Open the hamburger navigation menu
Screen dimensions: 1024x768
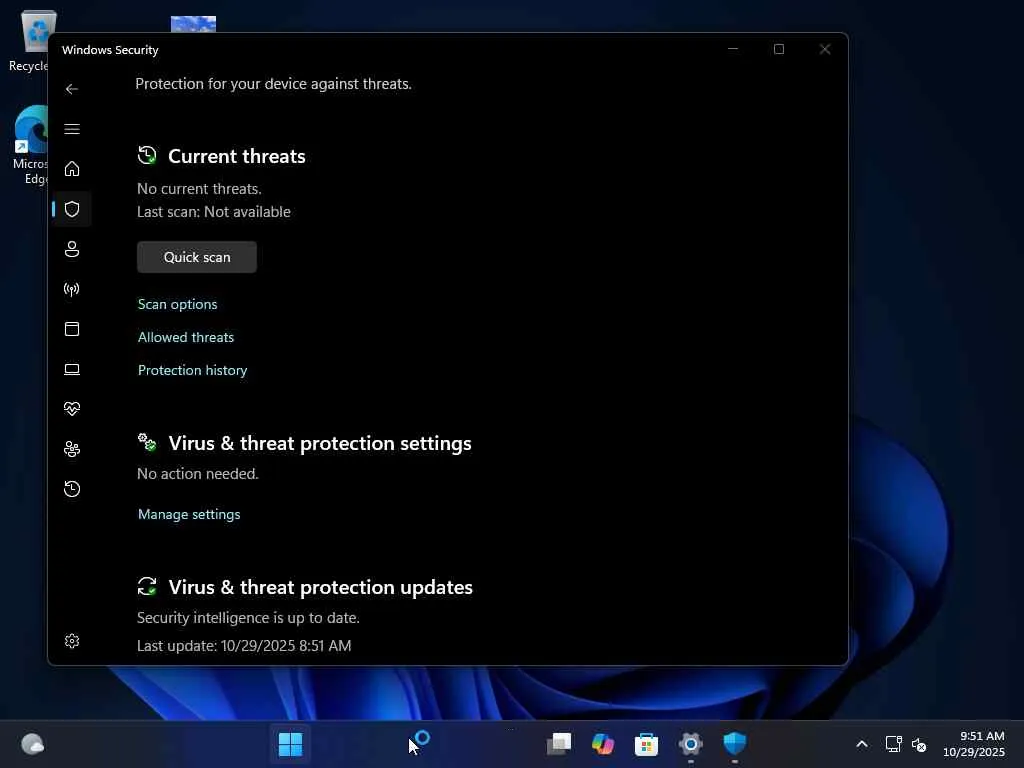72,129
